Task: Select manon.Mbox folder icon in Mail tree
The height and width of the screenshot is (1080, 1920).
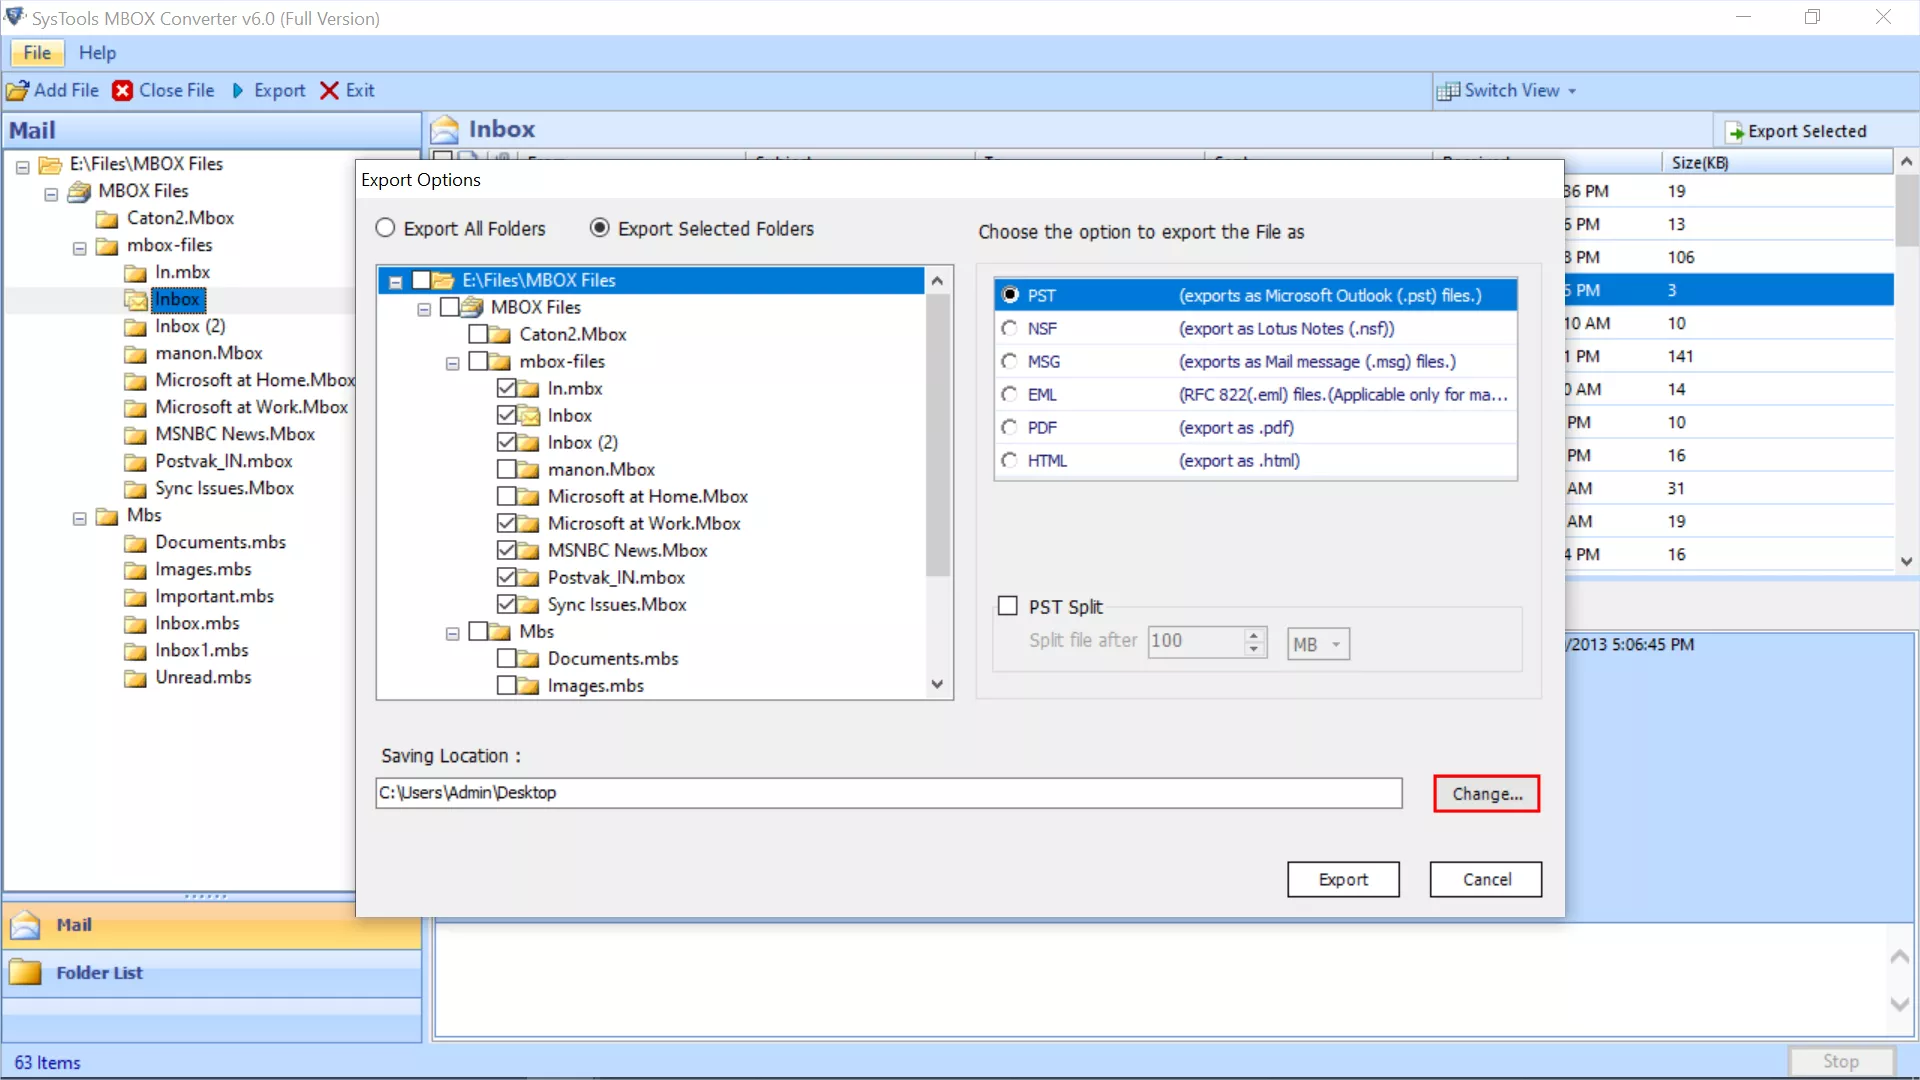Action: tap(136, 354)
